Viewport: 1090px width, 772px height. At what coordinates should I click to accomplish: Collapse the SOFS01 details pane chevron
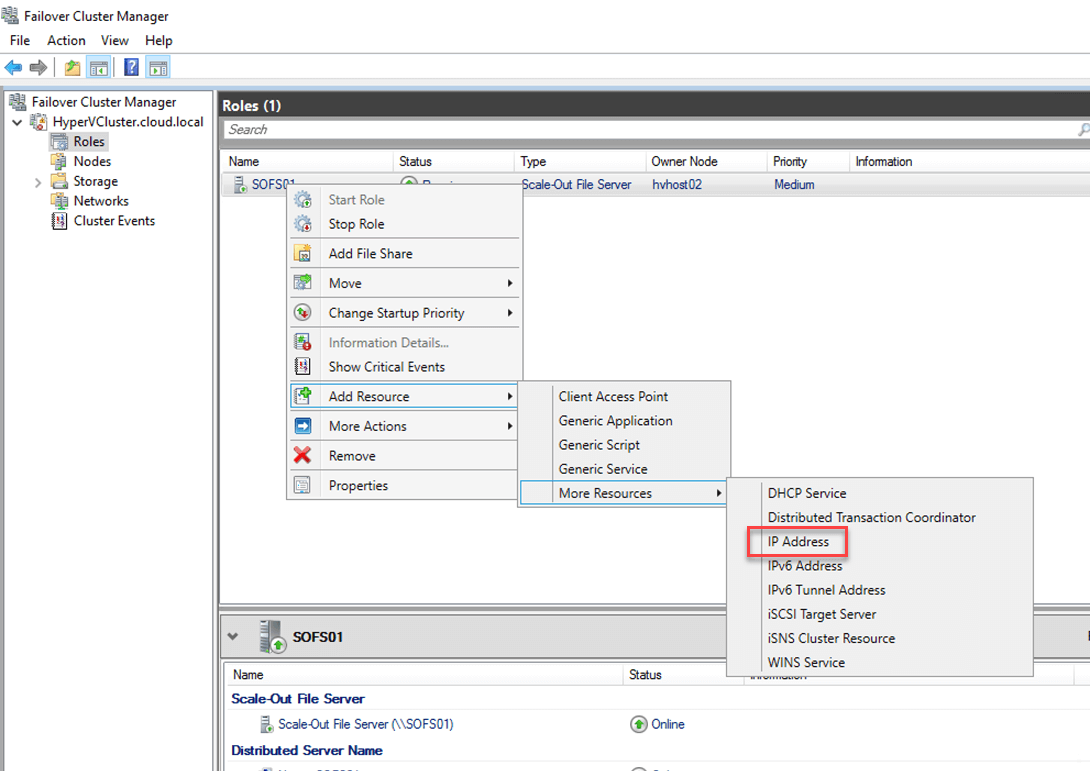point(233,636)
